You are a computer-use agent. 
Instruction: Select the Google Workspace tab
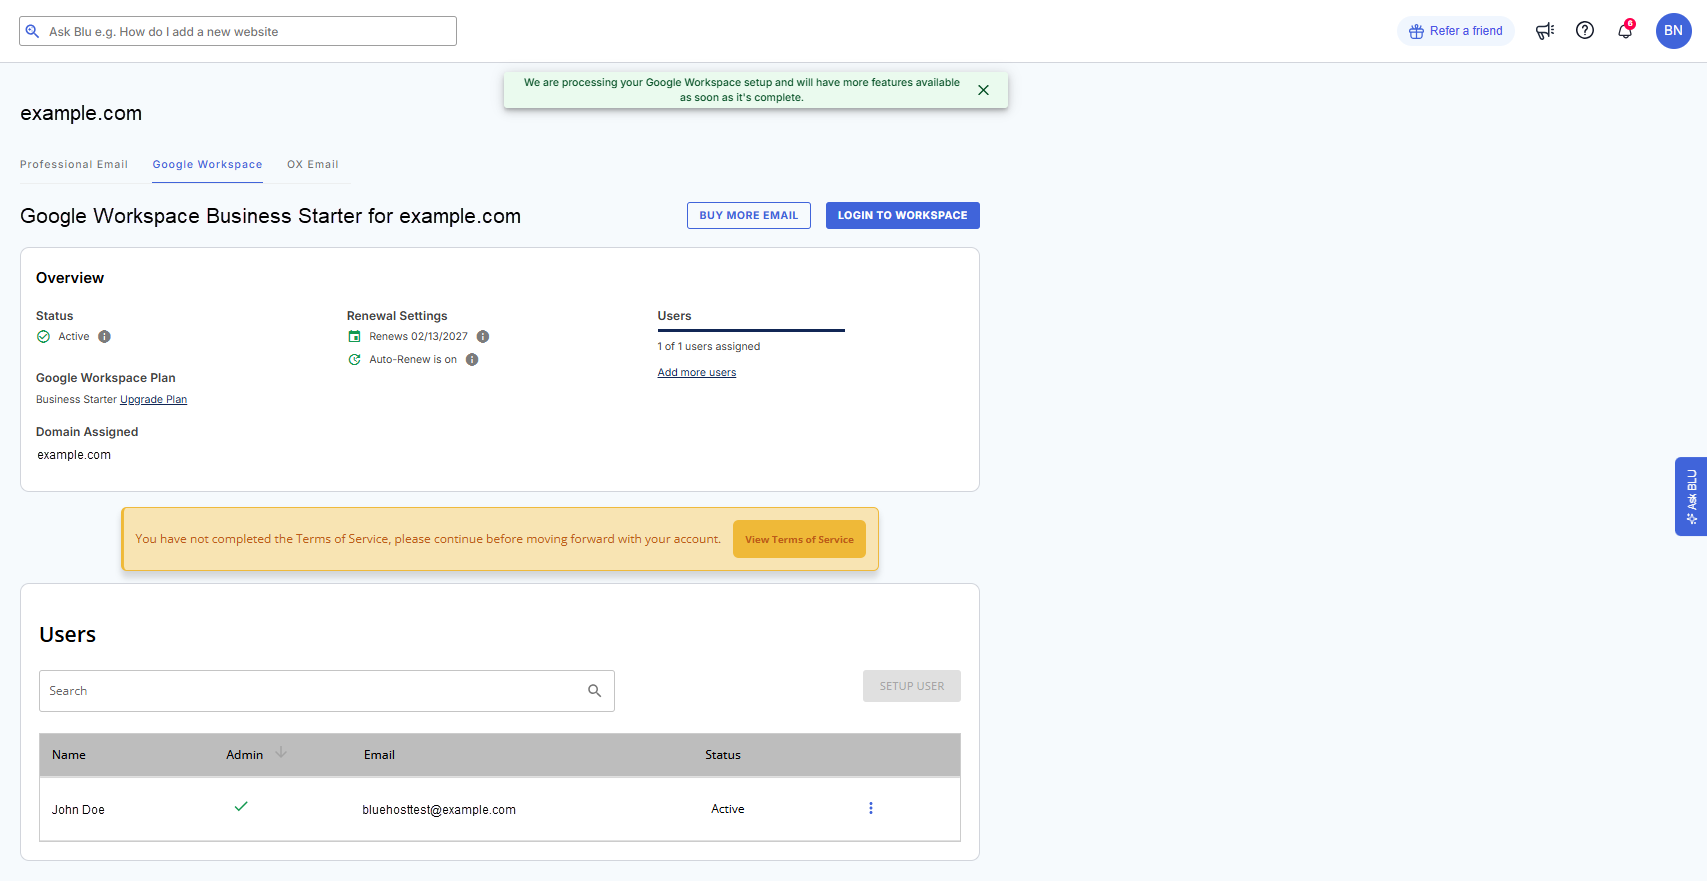207,165
